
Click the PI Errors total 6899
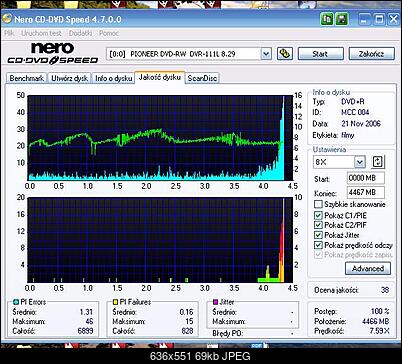(85, 331)
